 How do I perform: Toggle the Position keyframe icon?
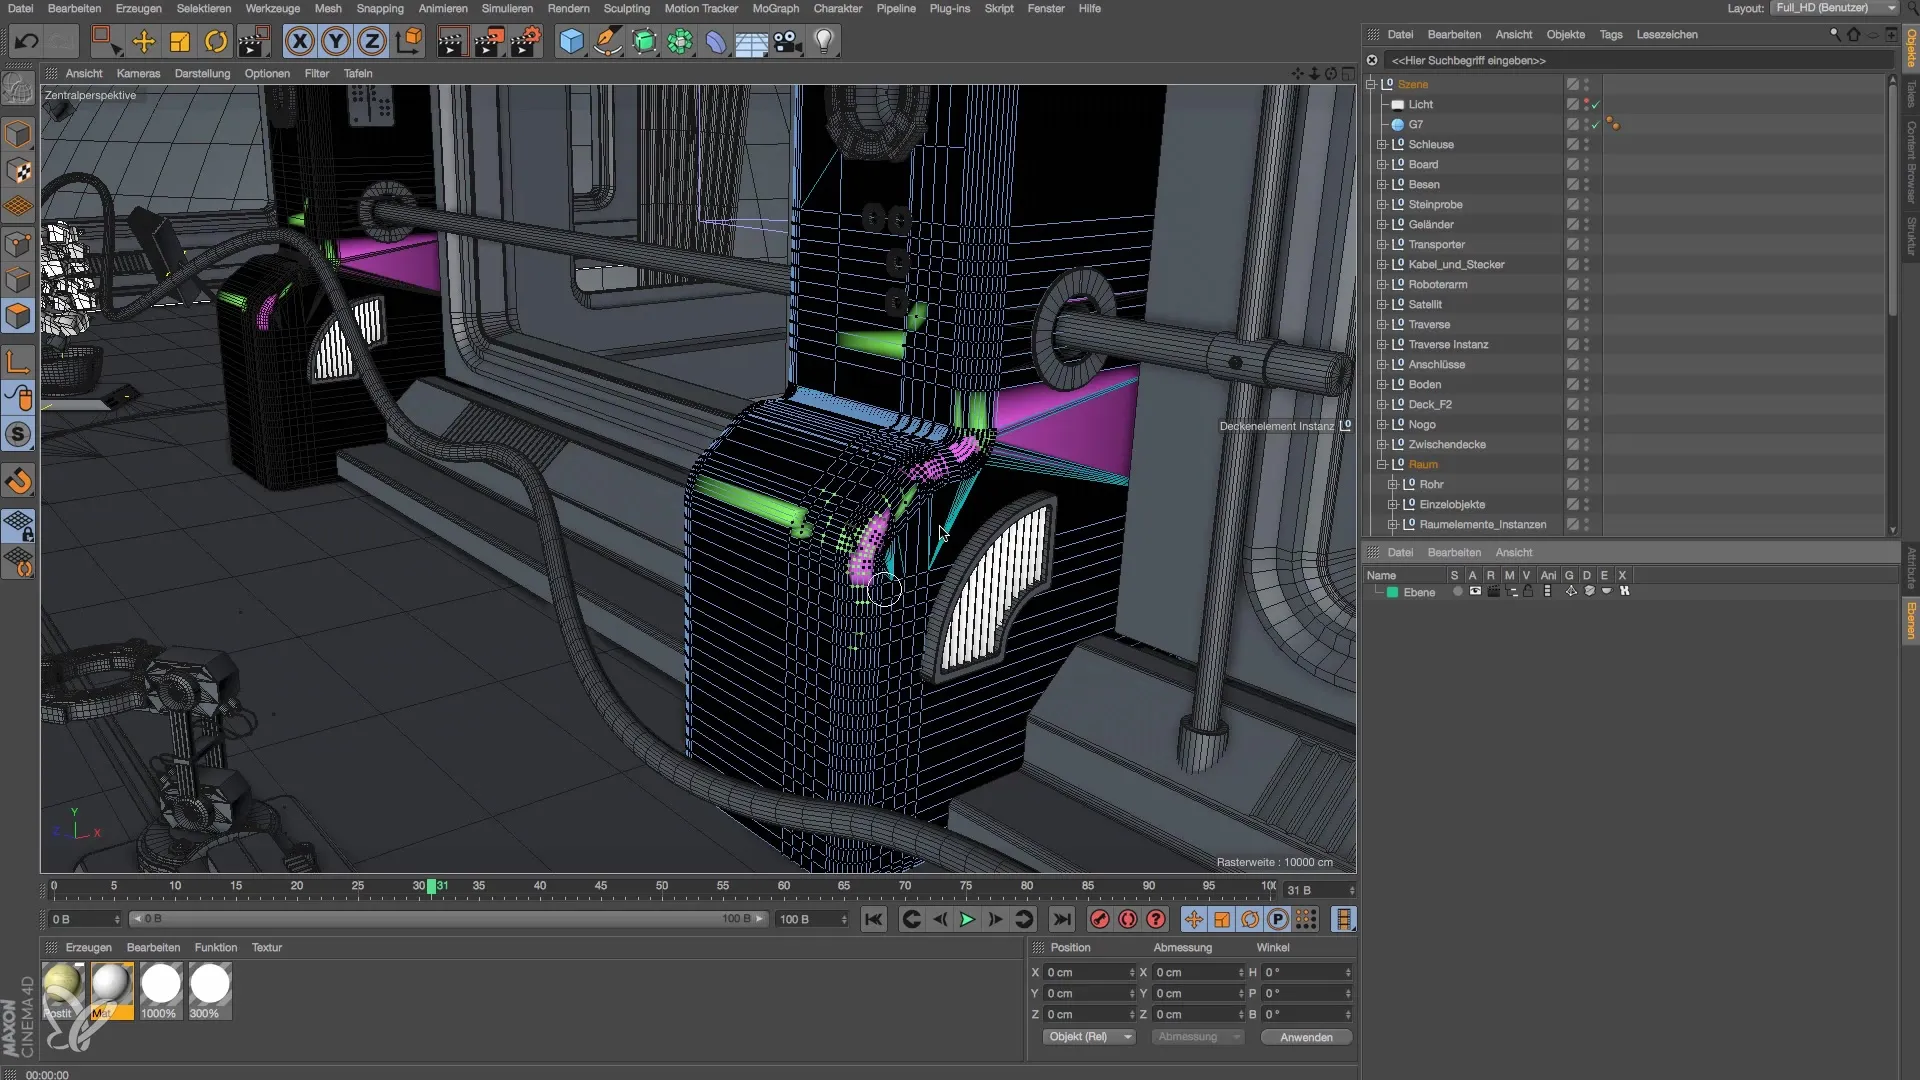pyautogui.click(x=1194, y=919)
